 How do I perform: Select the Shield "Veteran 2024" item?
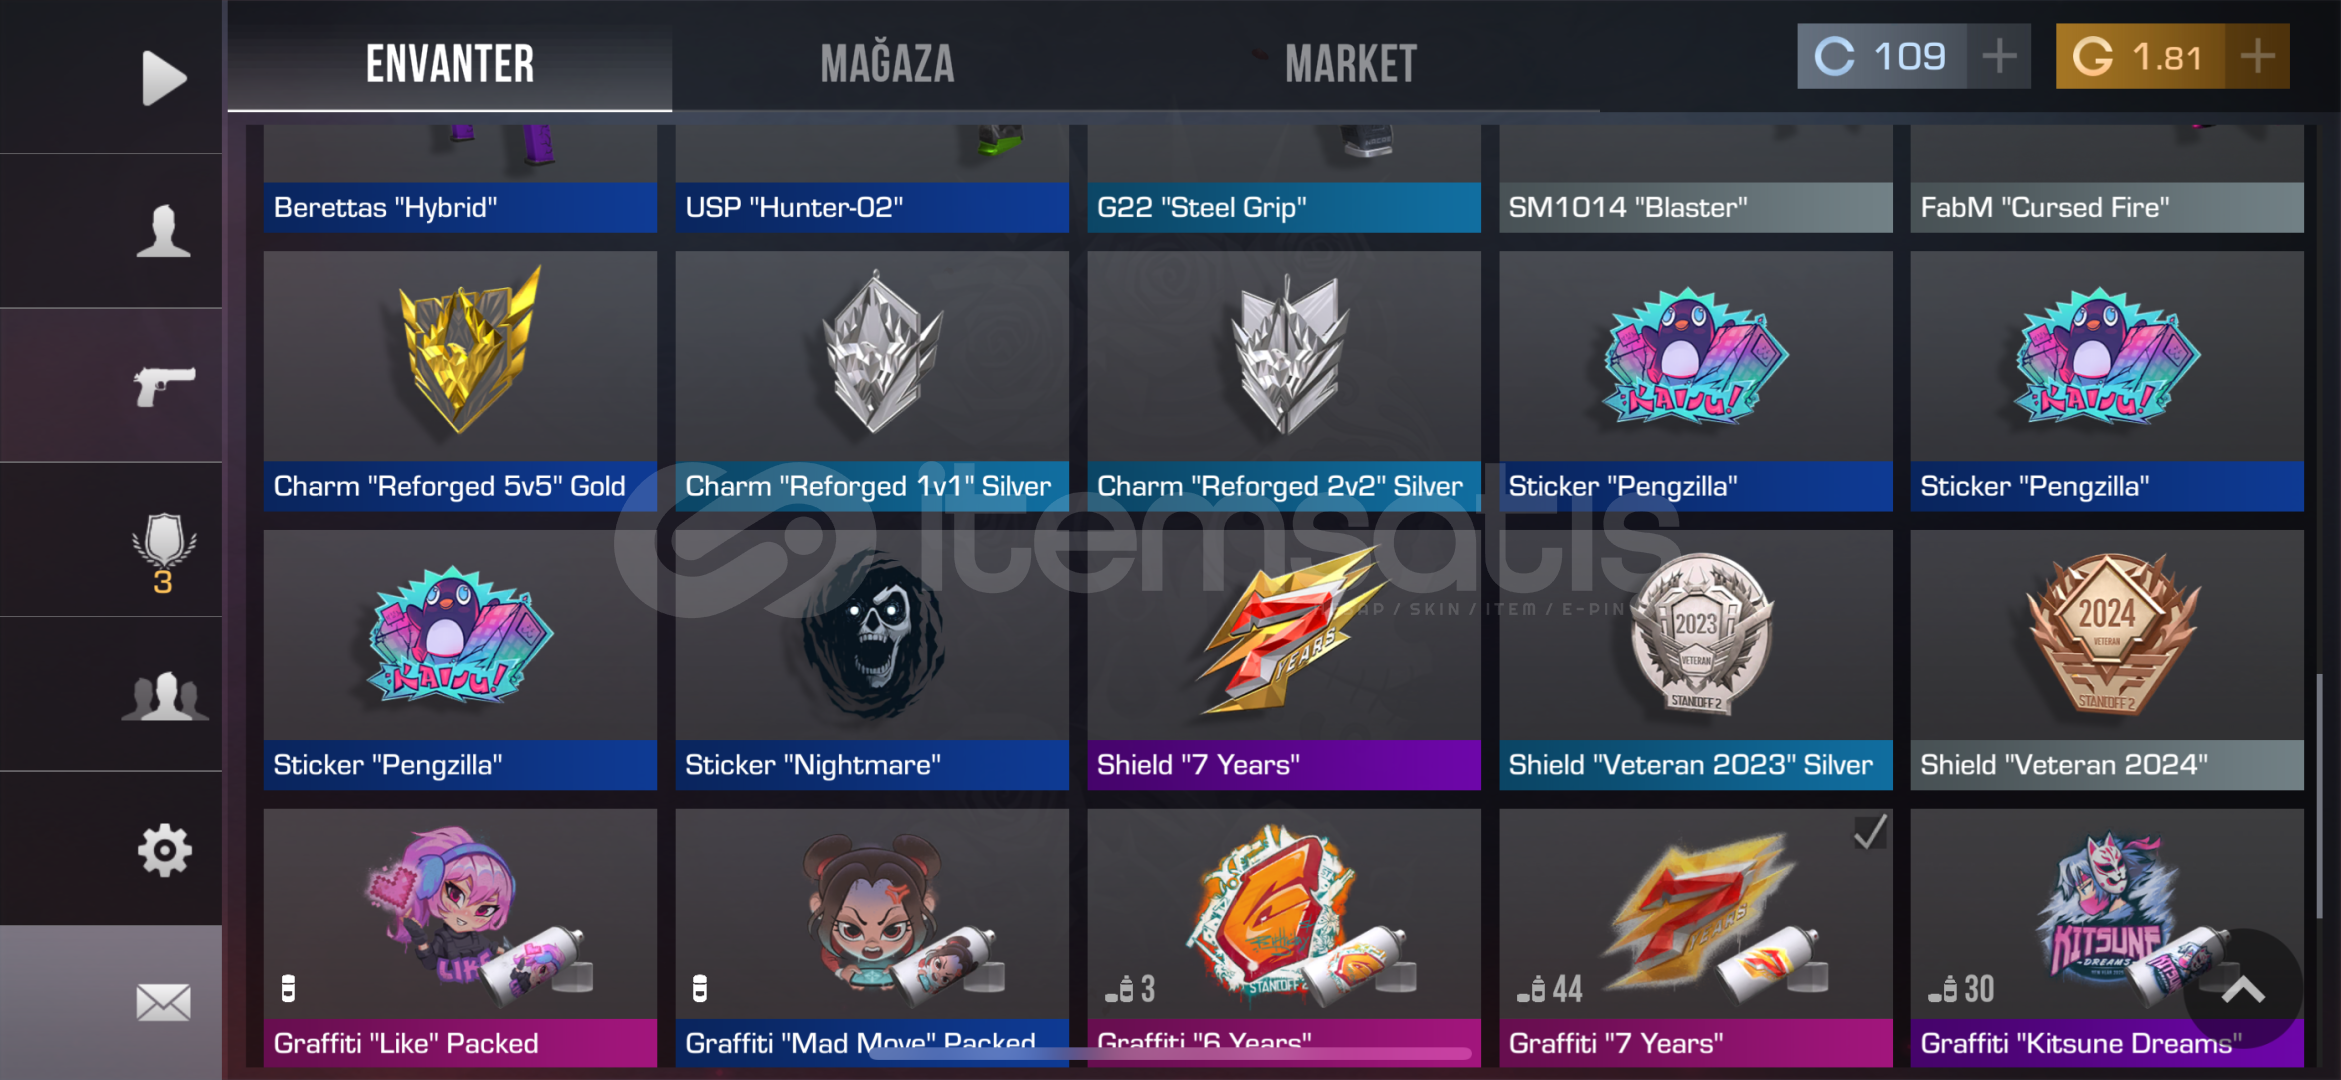[x=2107, y=660]
